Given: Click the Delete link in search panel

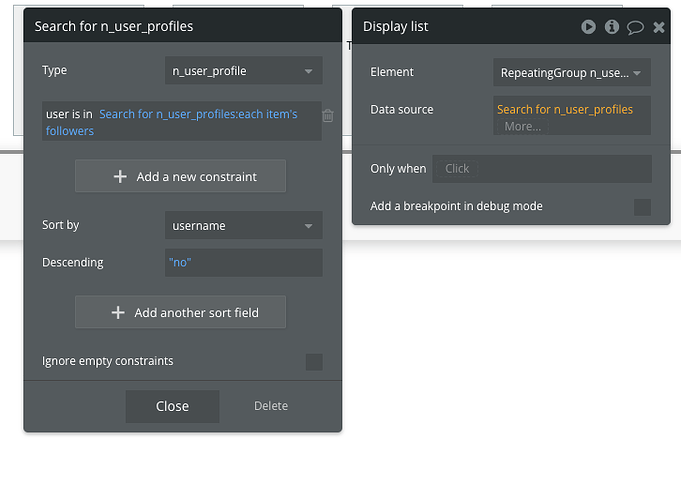Looking at the screenshot, I should tap(271, 406).
